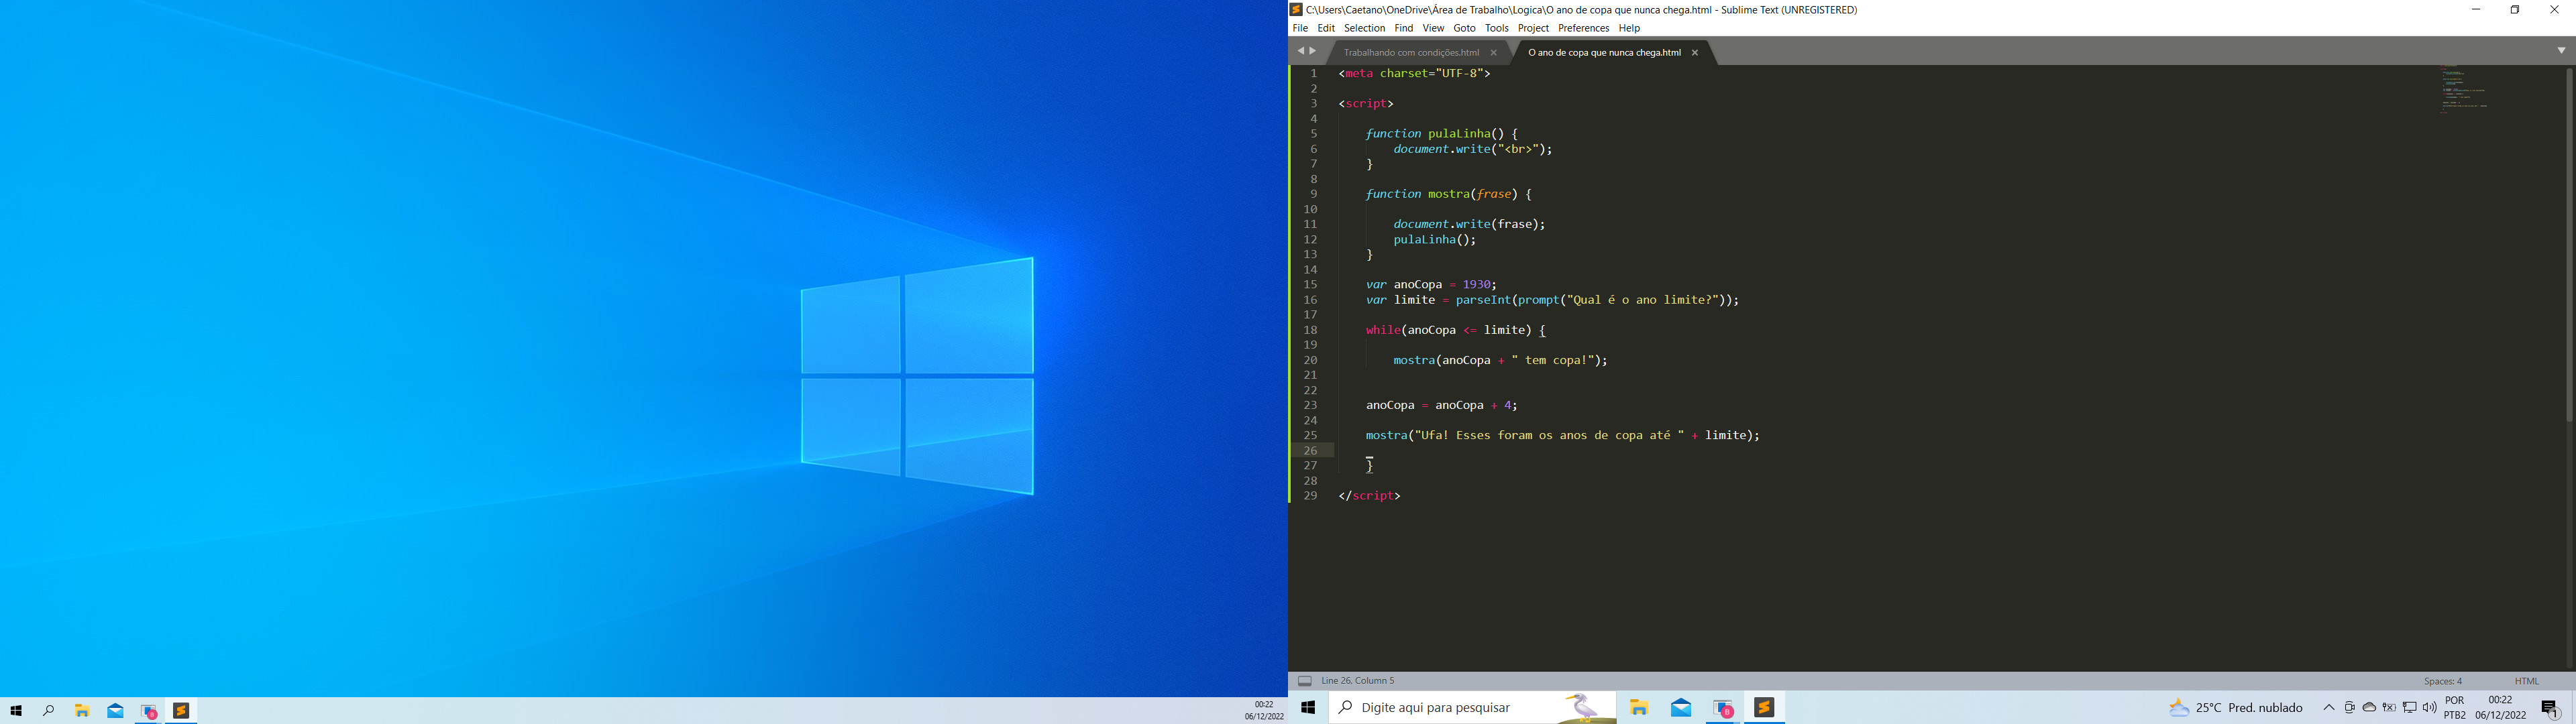
Task: Open Mail icon on the wallpaper monitor taskbar
Action: pos(116,711)
